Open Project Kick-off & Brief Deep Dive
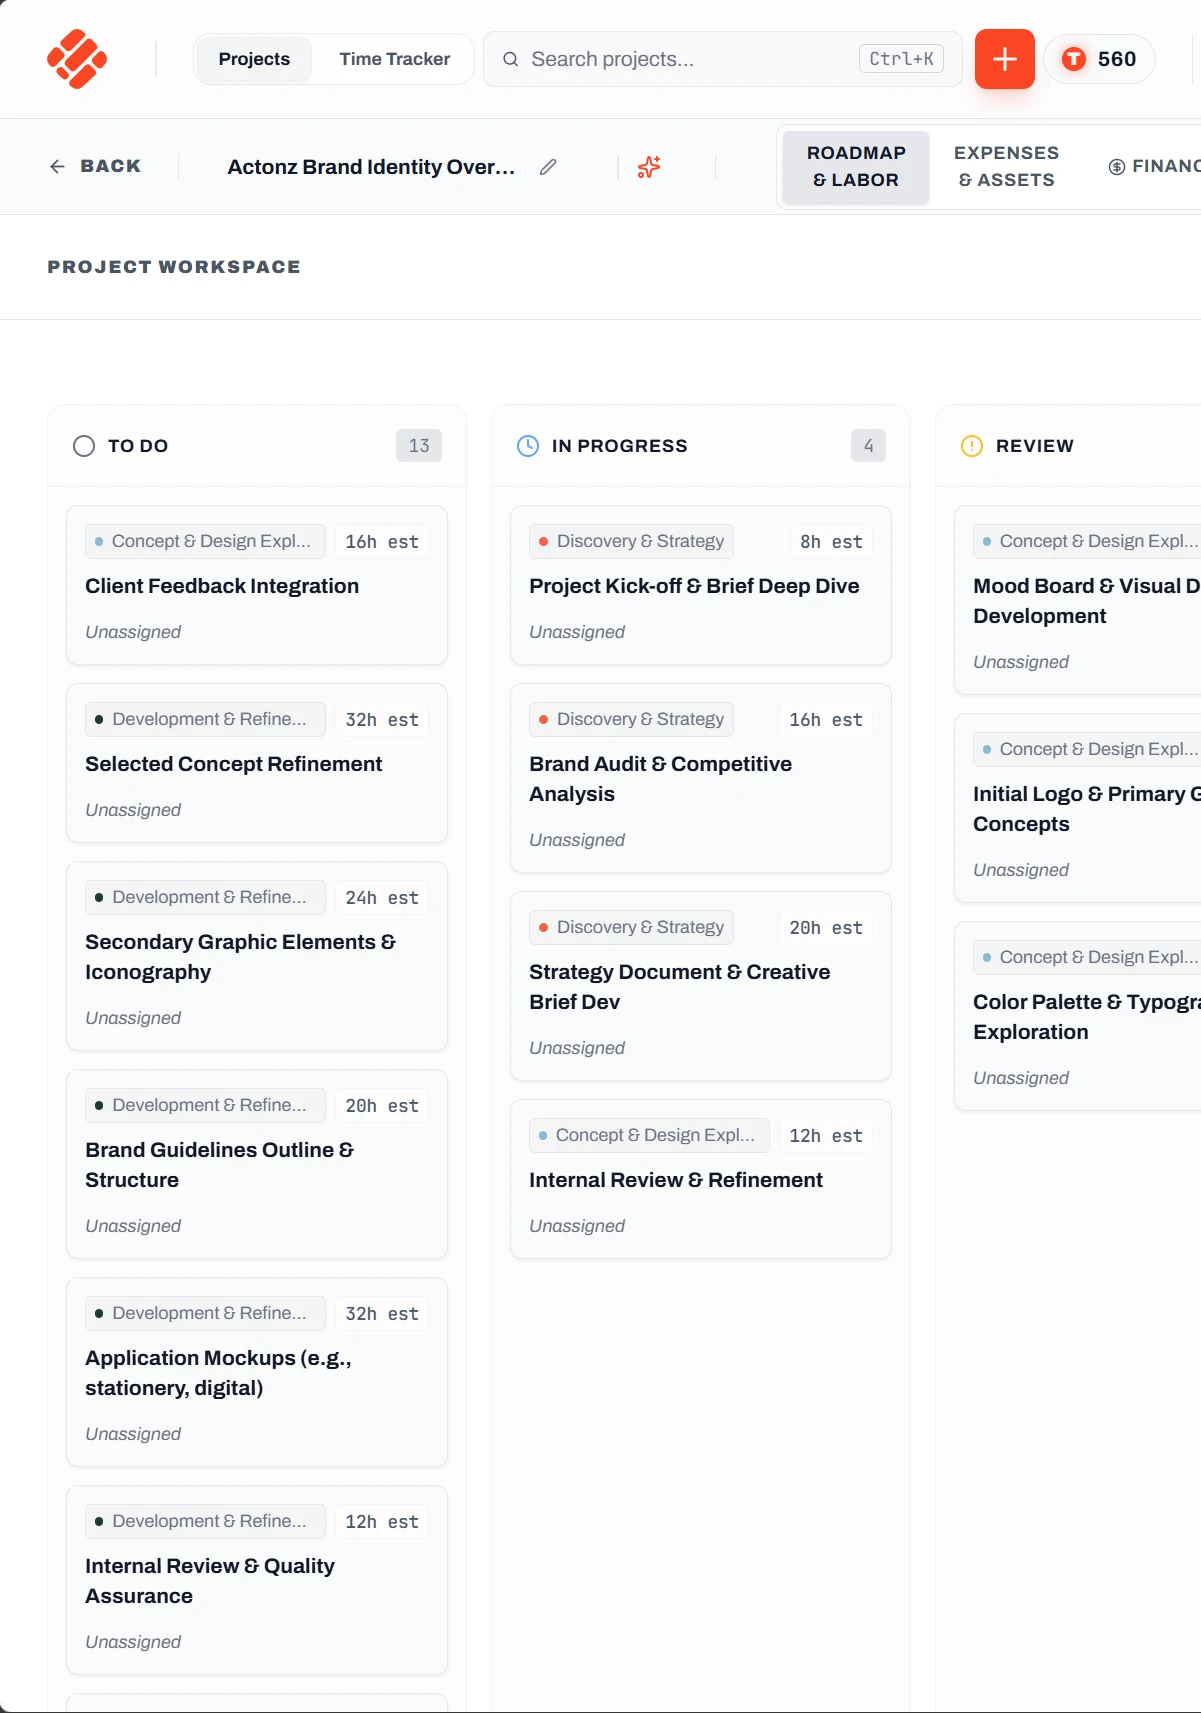This screenshot has width=1201, height=1713. click(701, 586)
